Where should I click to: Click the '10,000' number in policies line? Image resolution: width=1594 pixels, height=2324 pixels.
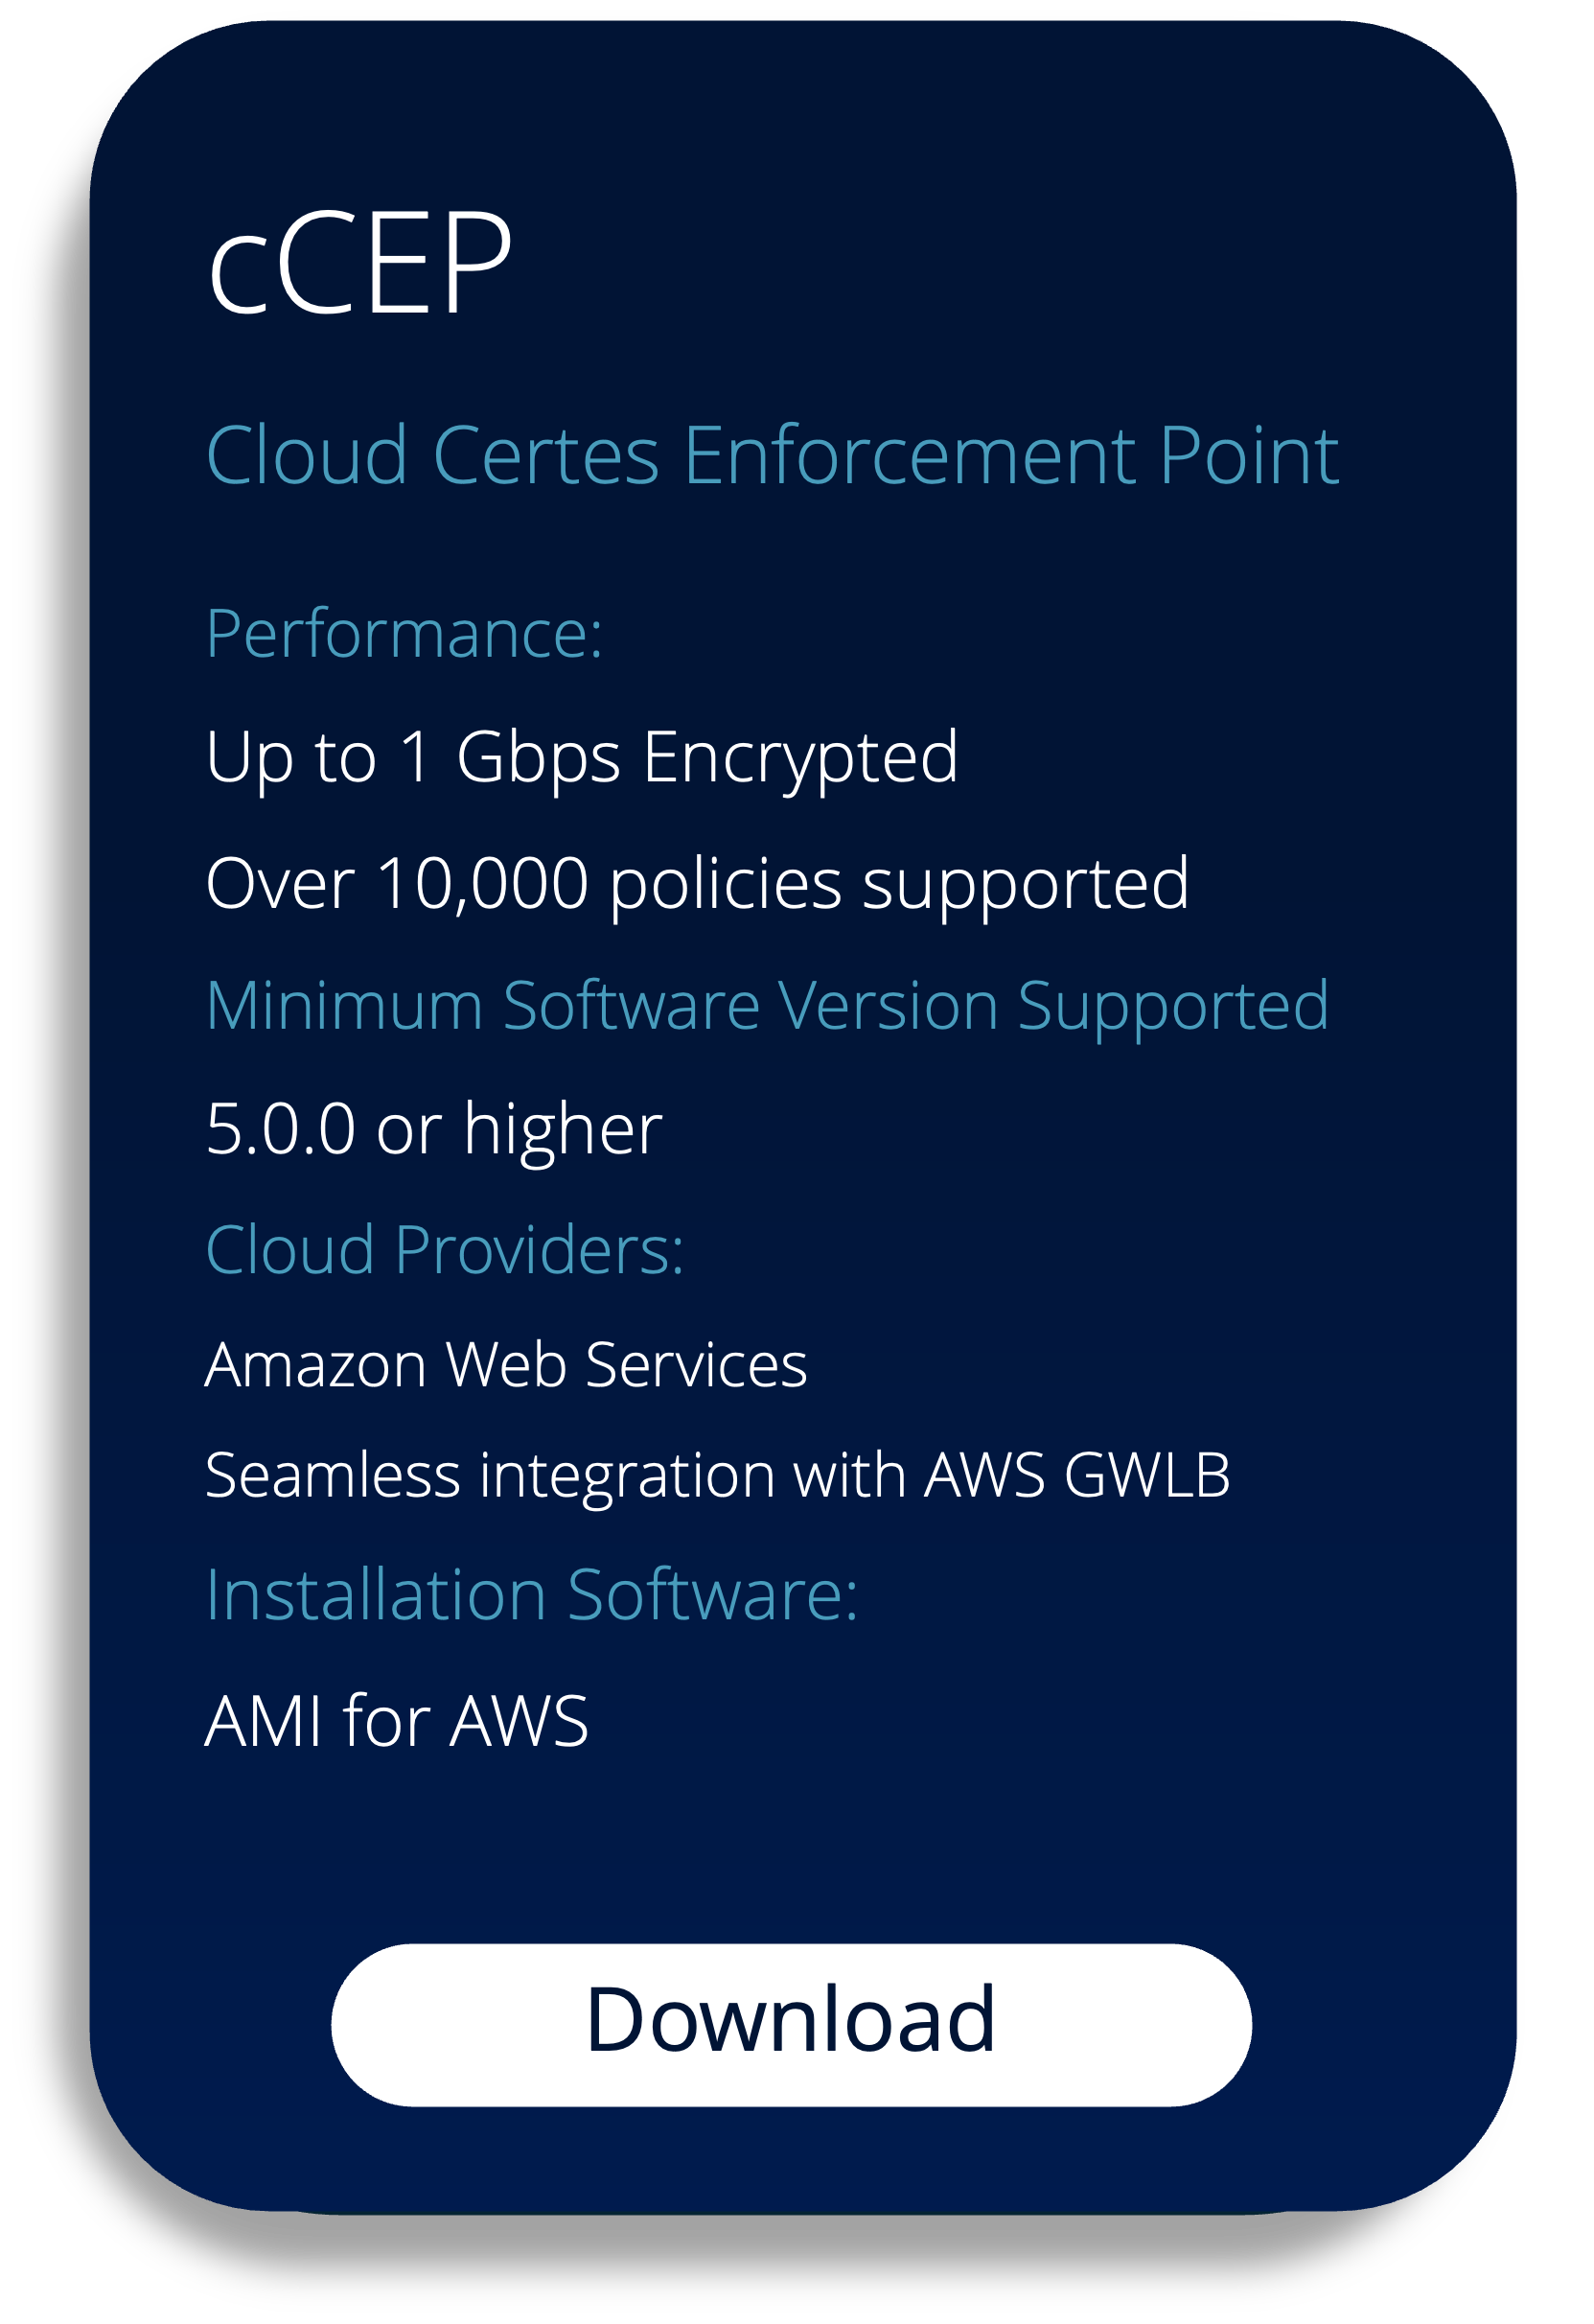pos(482,885)
